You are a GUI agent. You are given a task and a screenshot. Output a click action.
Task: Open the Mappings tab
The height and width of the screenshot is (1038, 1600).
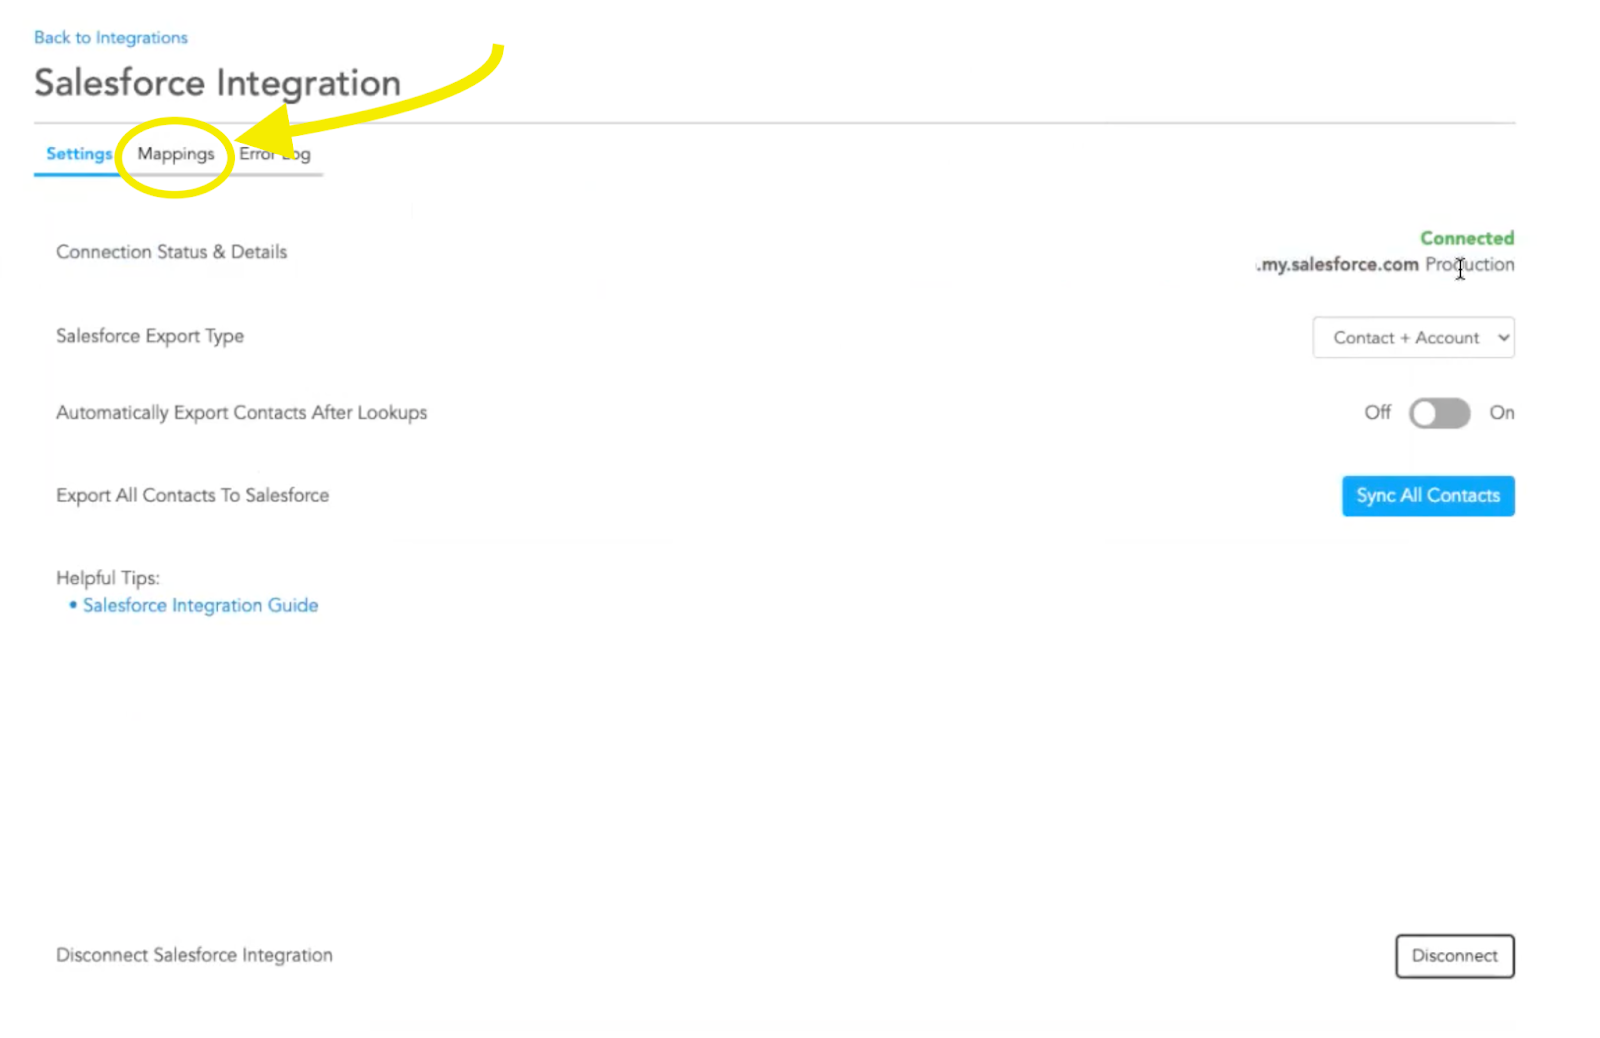pos(176,154)
